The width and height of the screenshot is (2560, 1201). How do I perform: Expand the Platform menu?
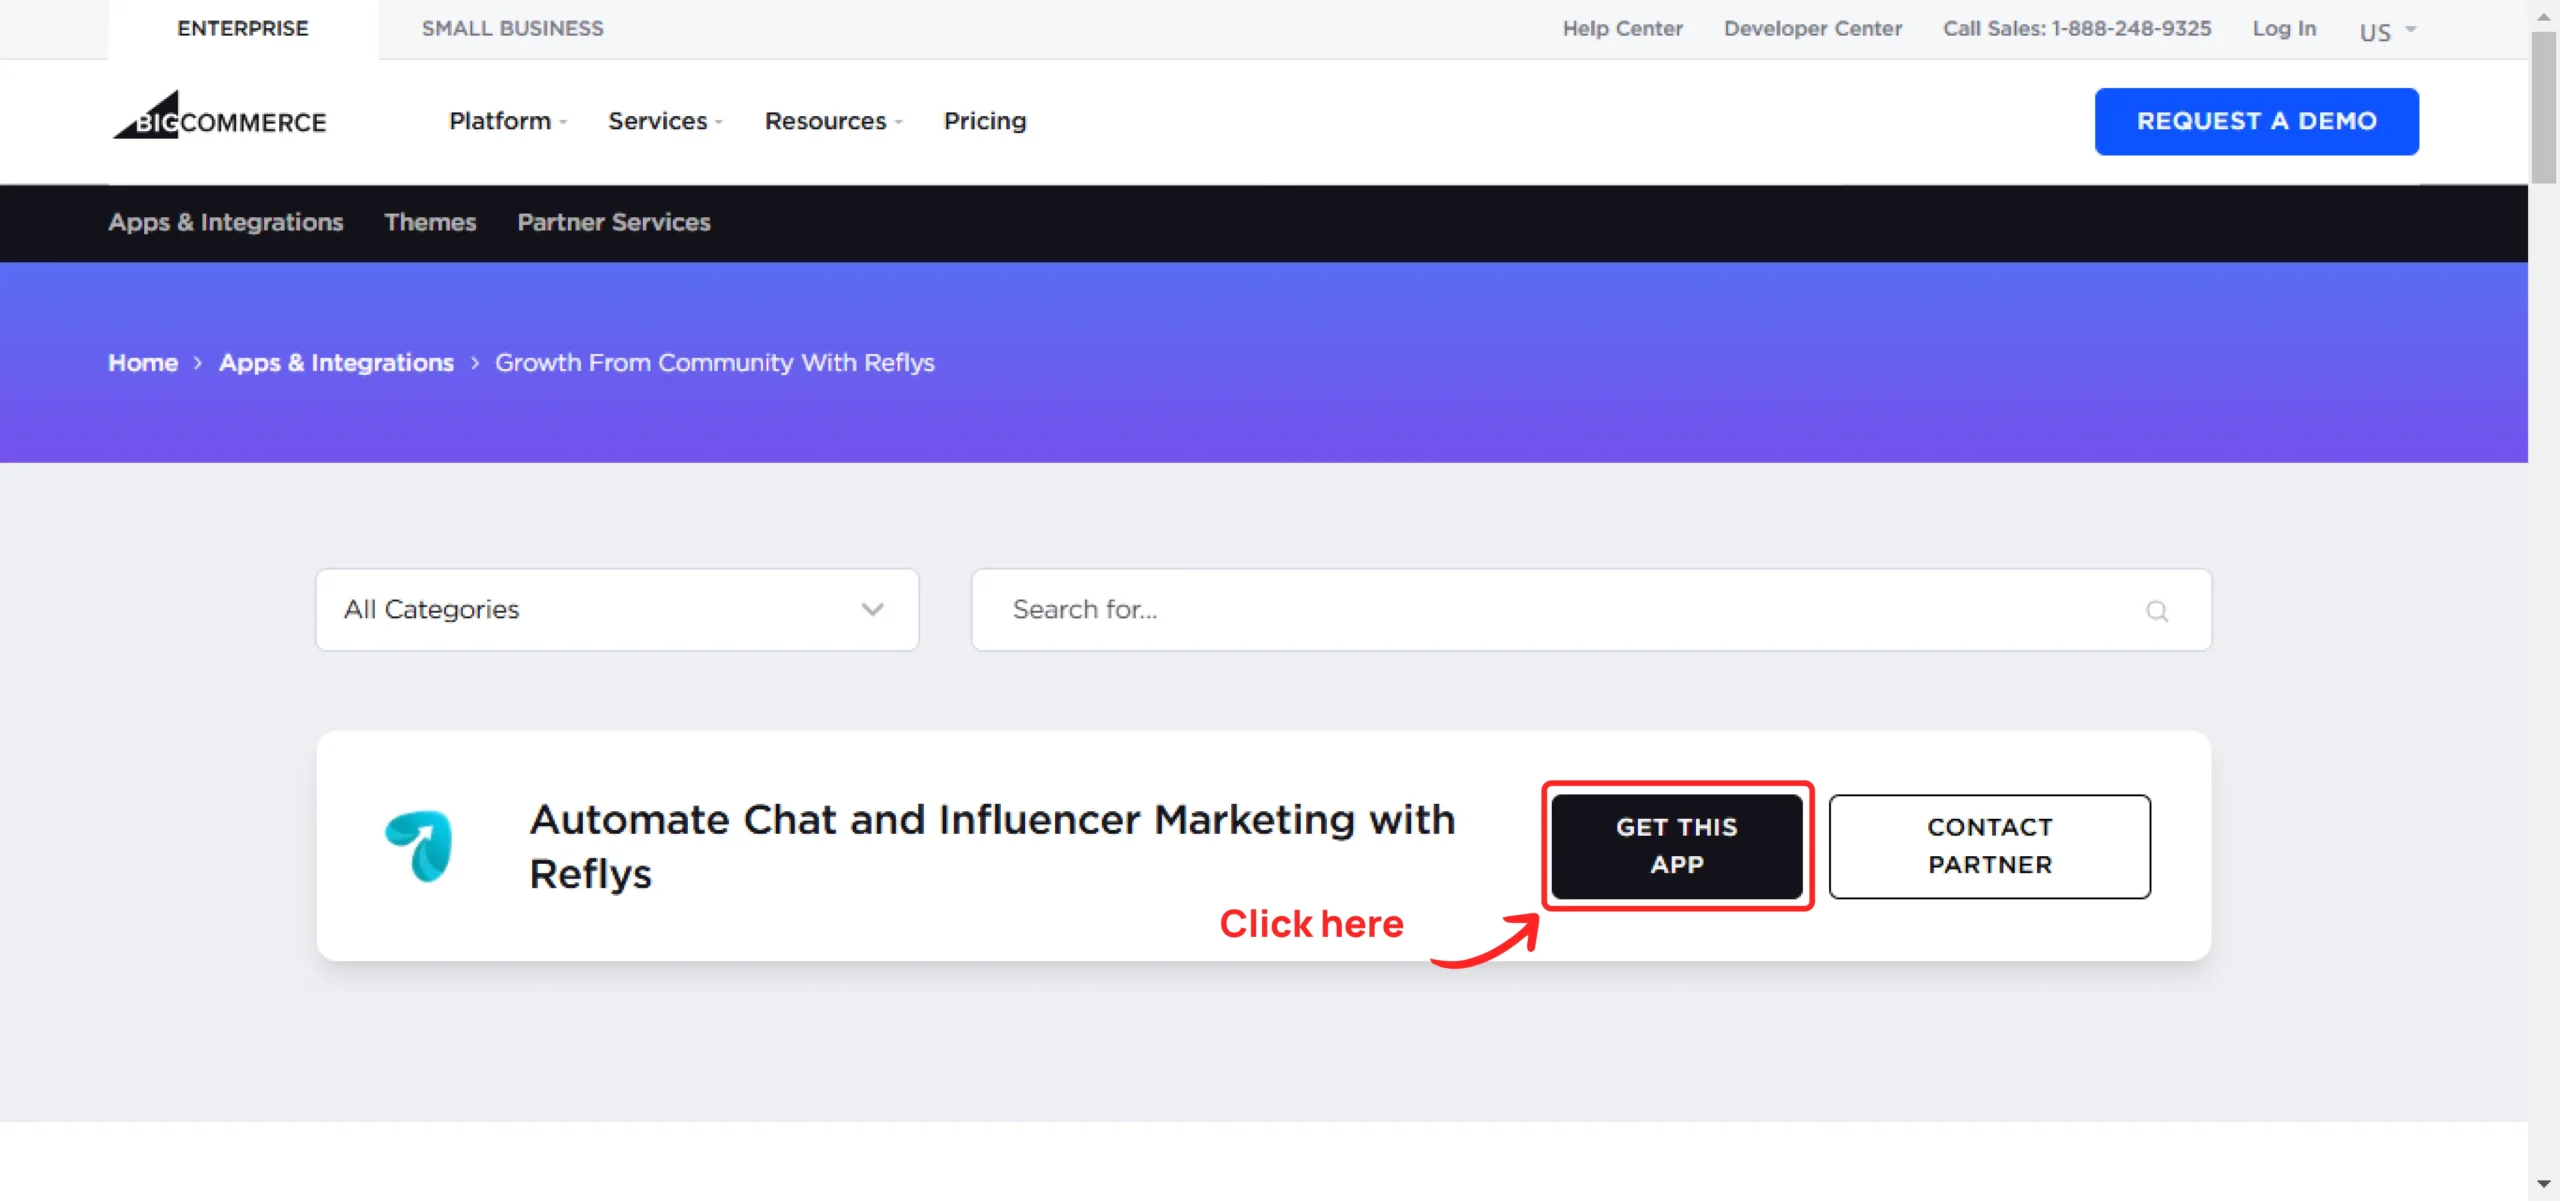tap(508, 121)
